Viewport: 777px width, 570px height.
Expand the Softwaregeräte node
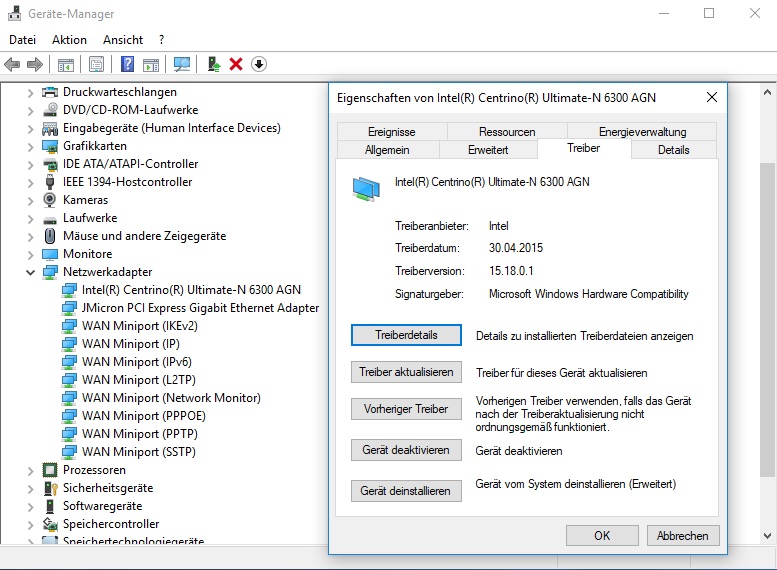click(30, 507)
